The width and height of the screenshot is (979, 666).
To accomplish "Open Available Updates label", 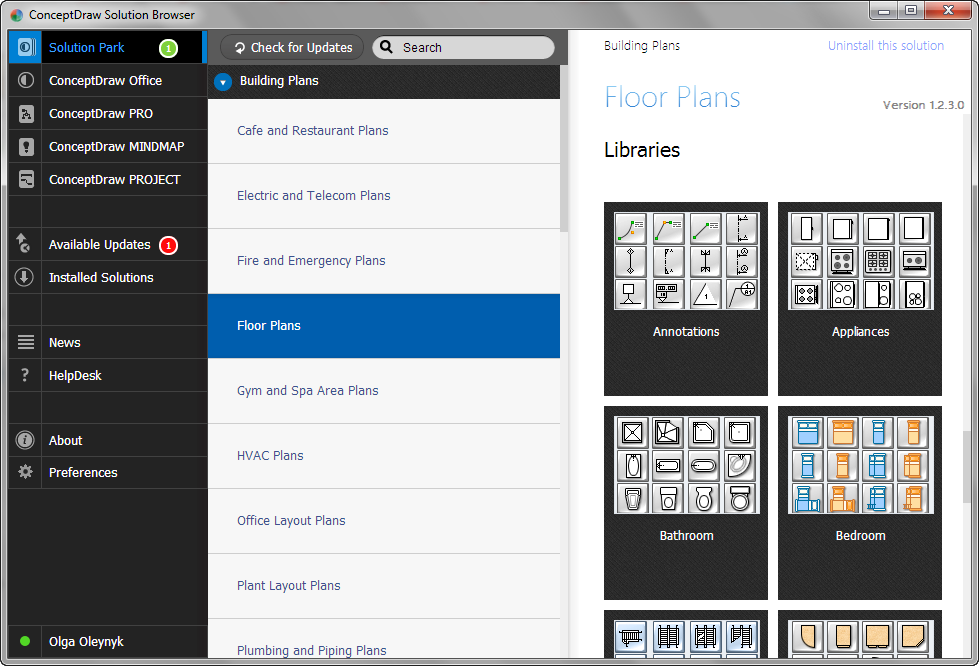I will [x=99, y=245].
